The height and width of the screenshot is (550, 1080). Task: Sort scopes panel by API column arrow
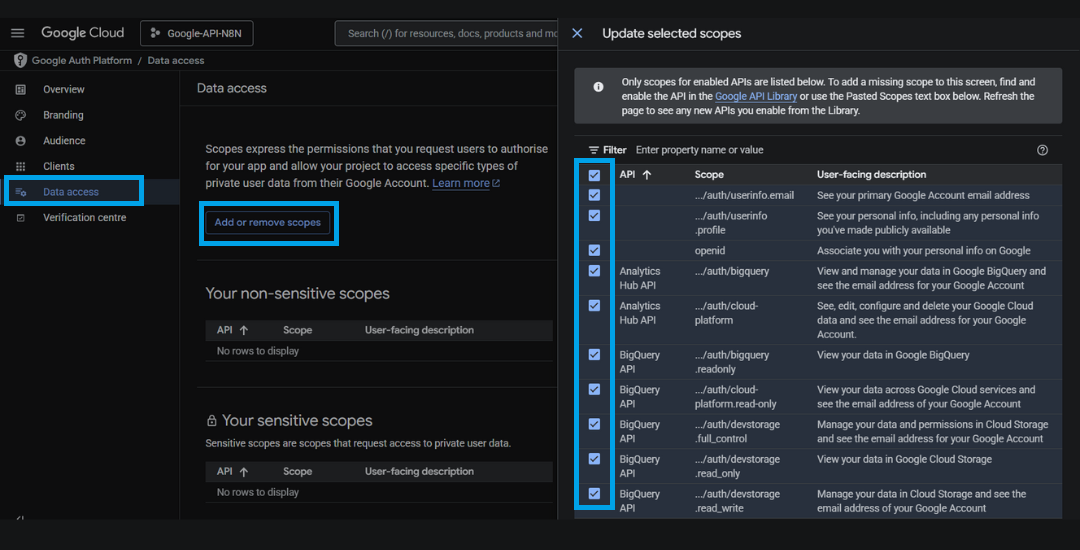(x=647, y=175)
